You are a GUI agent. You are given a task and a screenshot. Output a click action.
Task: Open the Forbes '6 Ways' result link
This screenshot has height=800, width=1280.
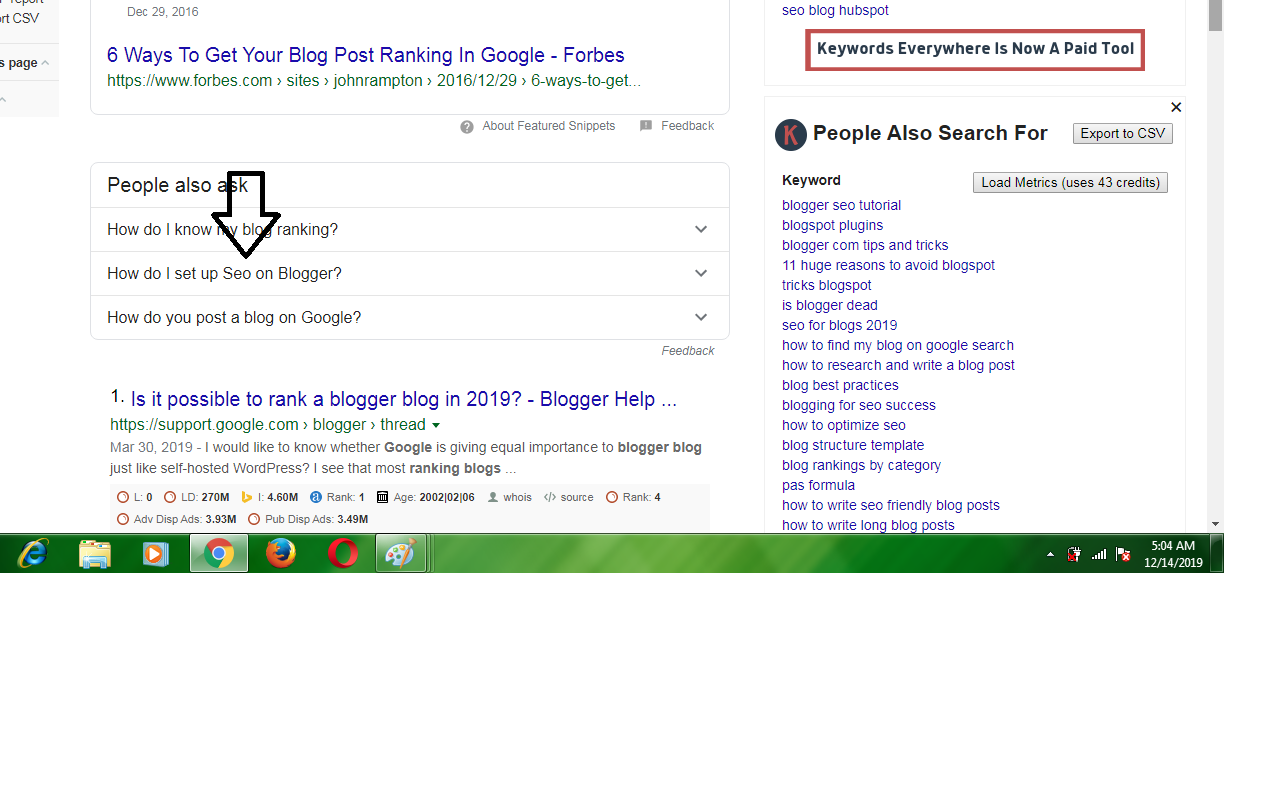tap(366, 55)
